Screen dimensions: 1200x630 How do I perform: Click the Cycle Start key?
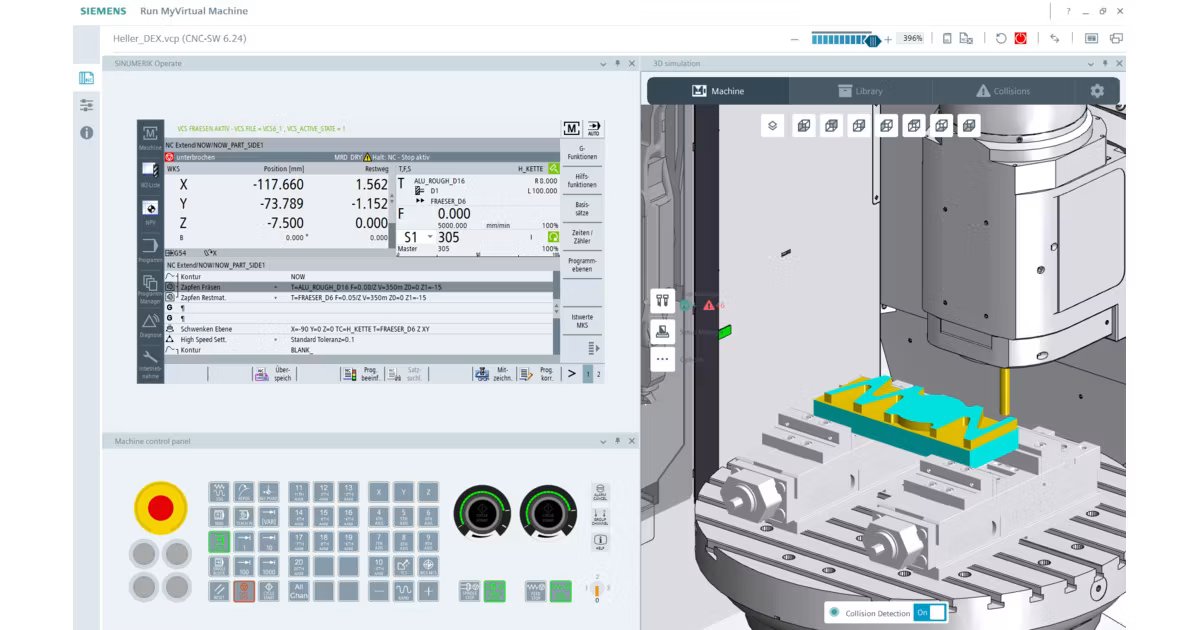pos(269,591)
